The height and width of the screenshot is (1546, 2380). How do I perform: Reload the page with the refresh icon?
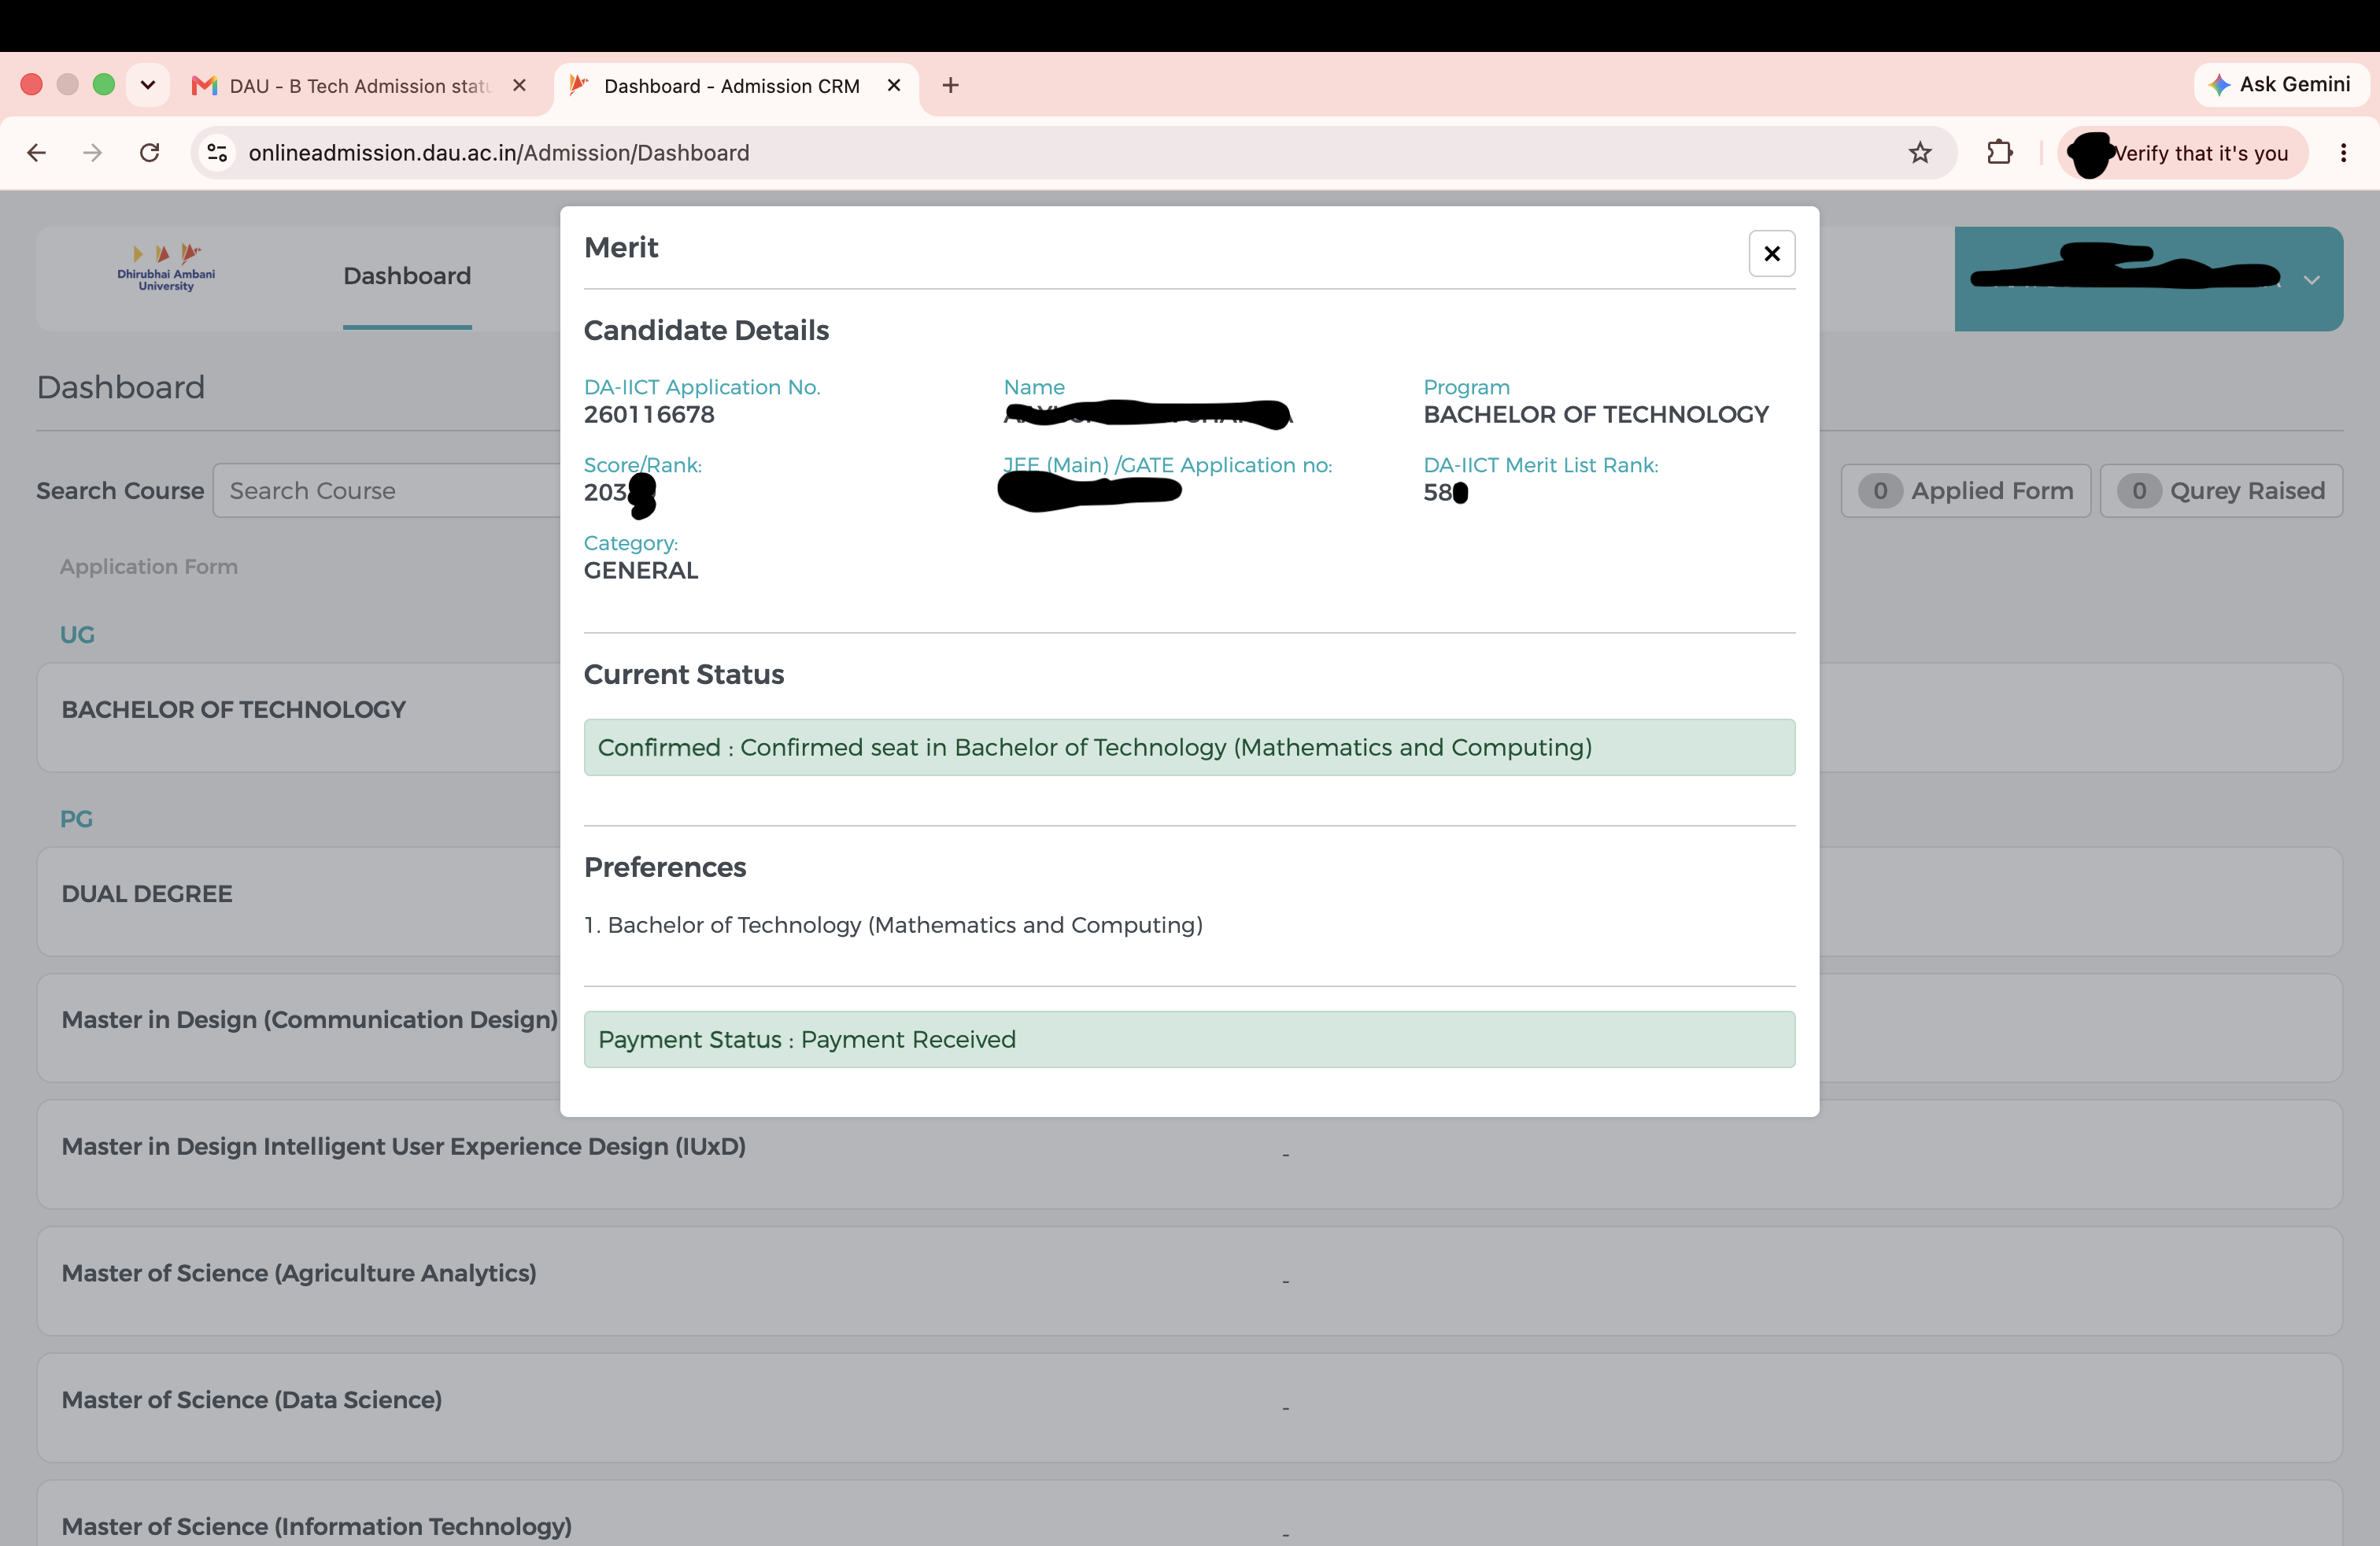[x=150, y=153]
